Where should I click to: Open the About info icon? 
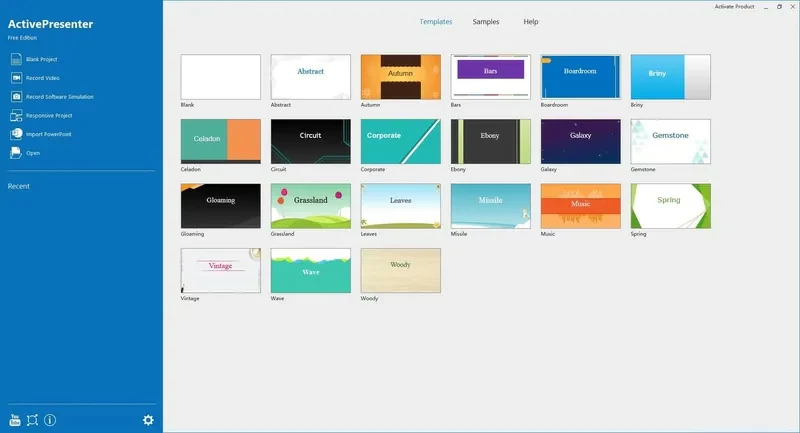pyautogui.click(x=50, y=420)
